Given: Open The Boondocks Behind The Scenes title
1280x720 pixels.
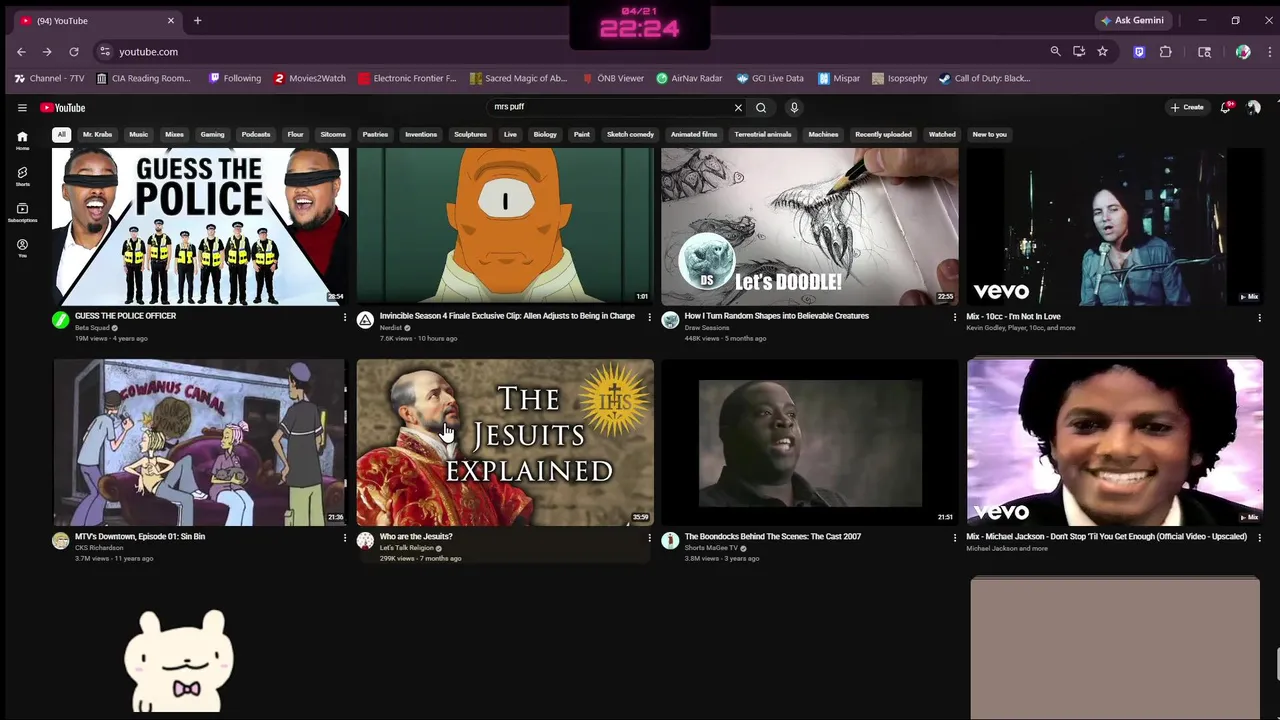Looking at the screenshot, I should [773, 536].
